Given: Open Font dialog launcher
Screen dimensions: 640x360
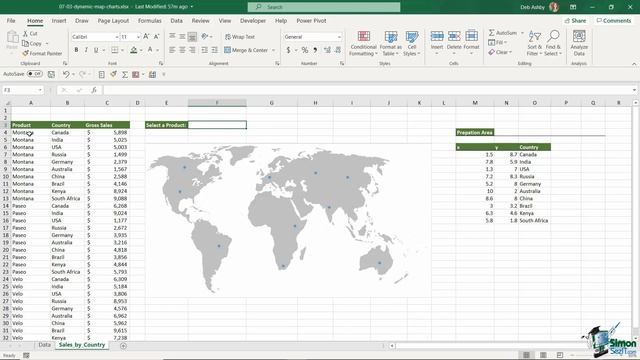Looking at the screenshot, I should (160, 64).
